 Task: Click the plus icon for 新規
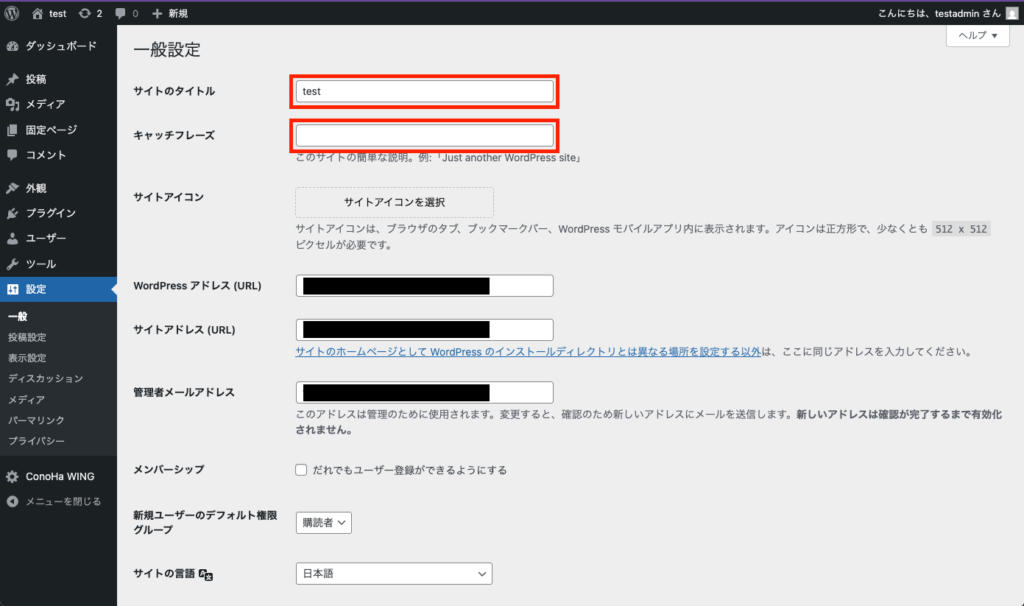tap(157, 13)
